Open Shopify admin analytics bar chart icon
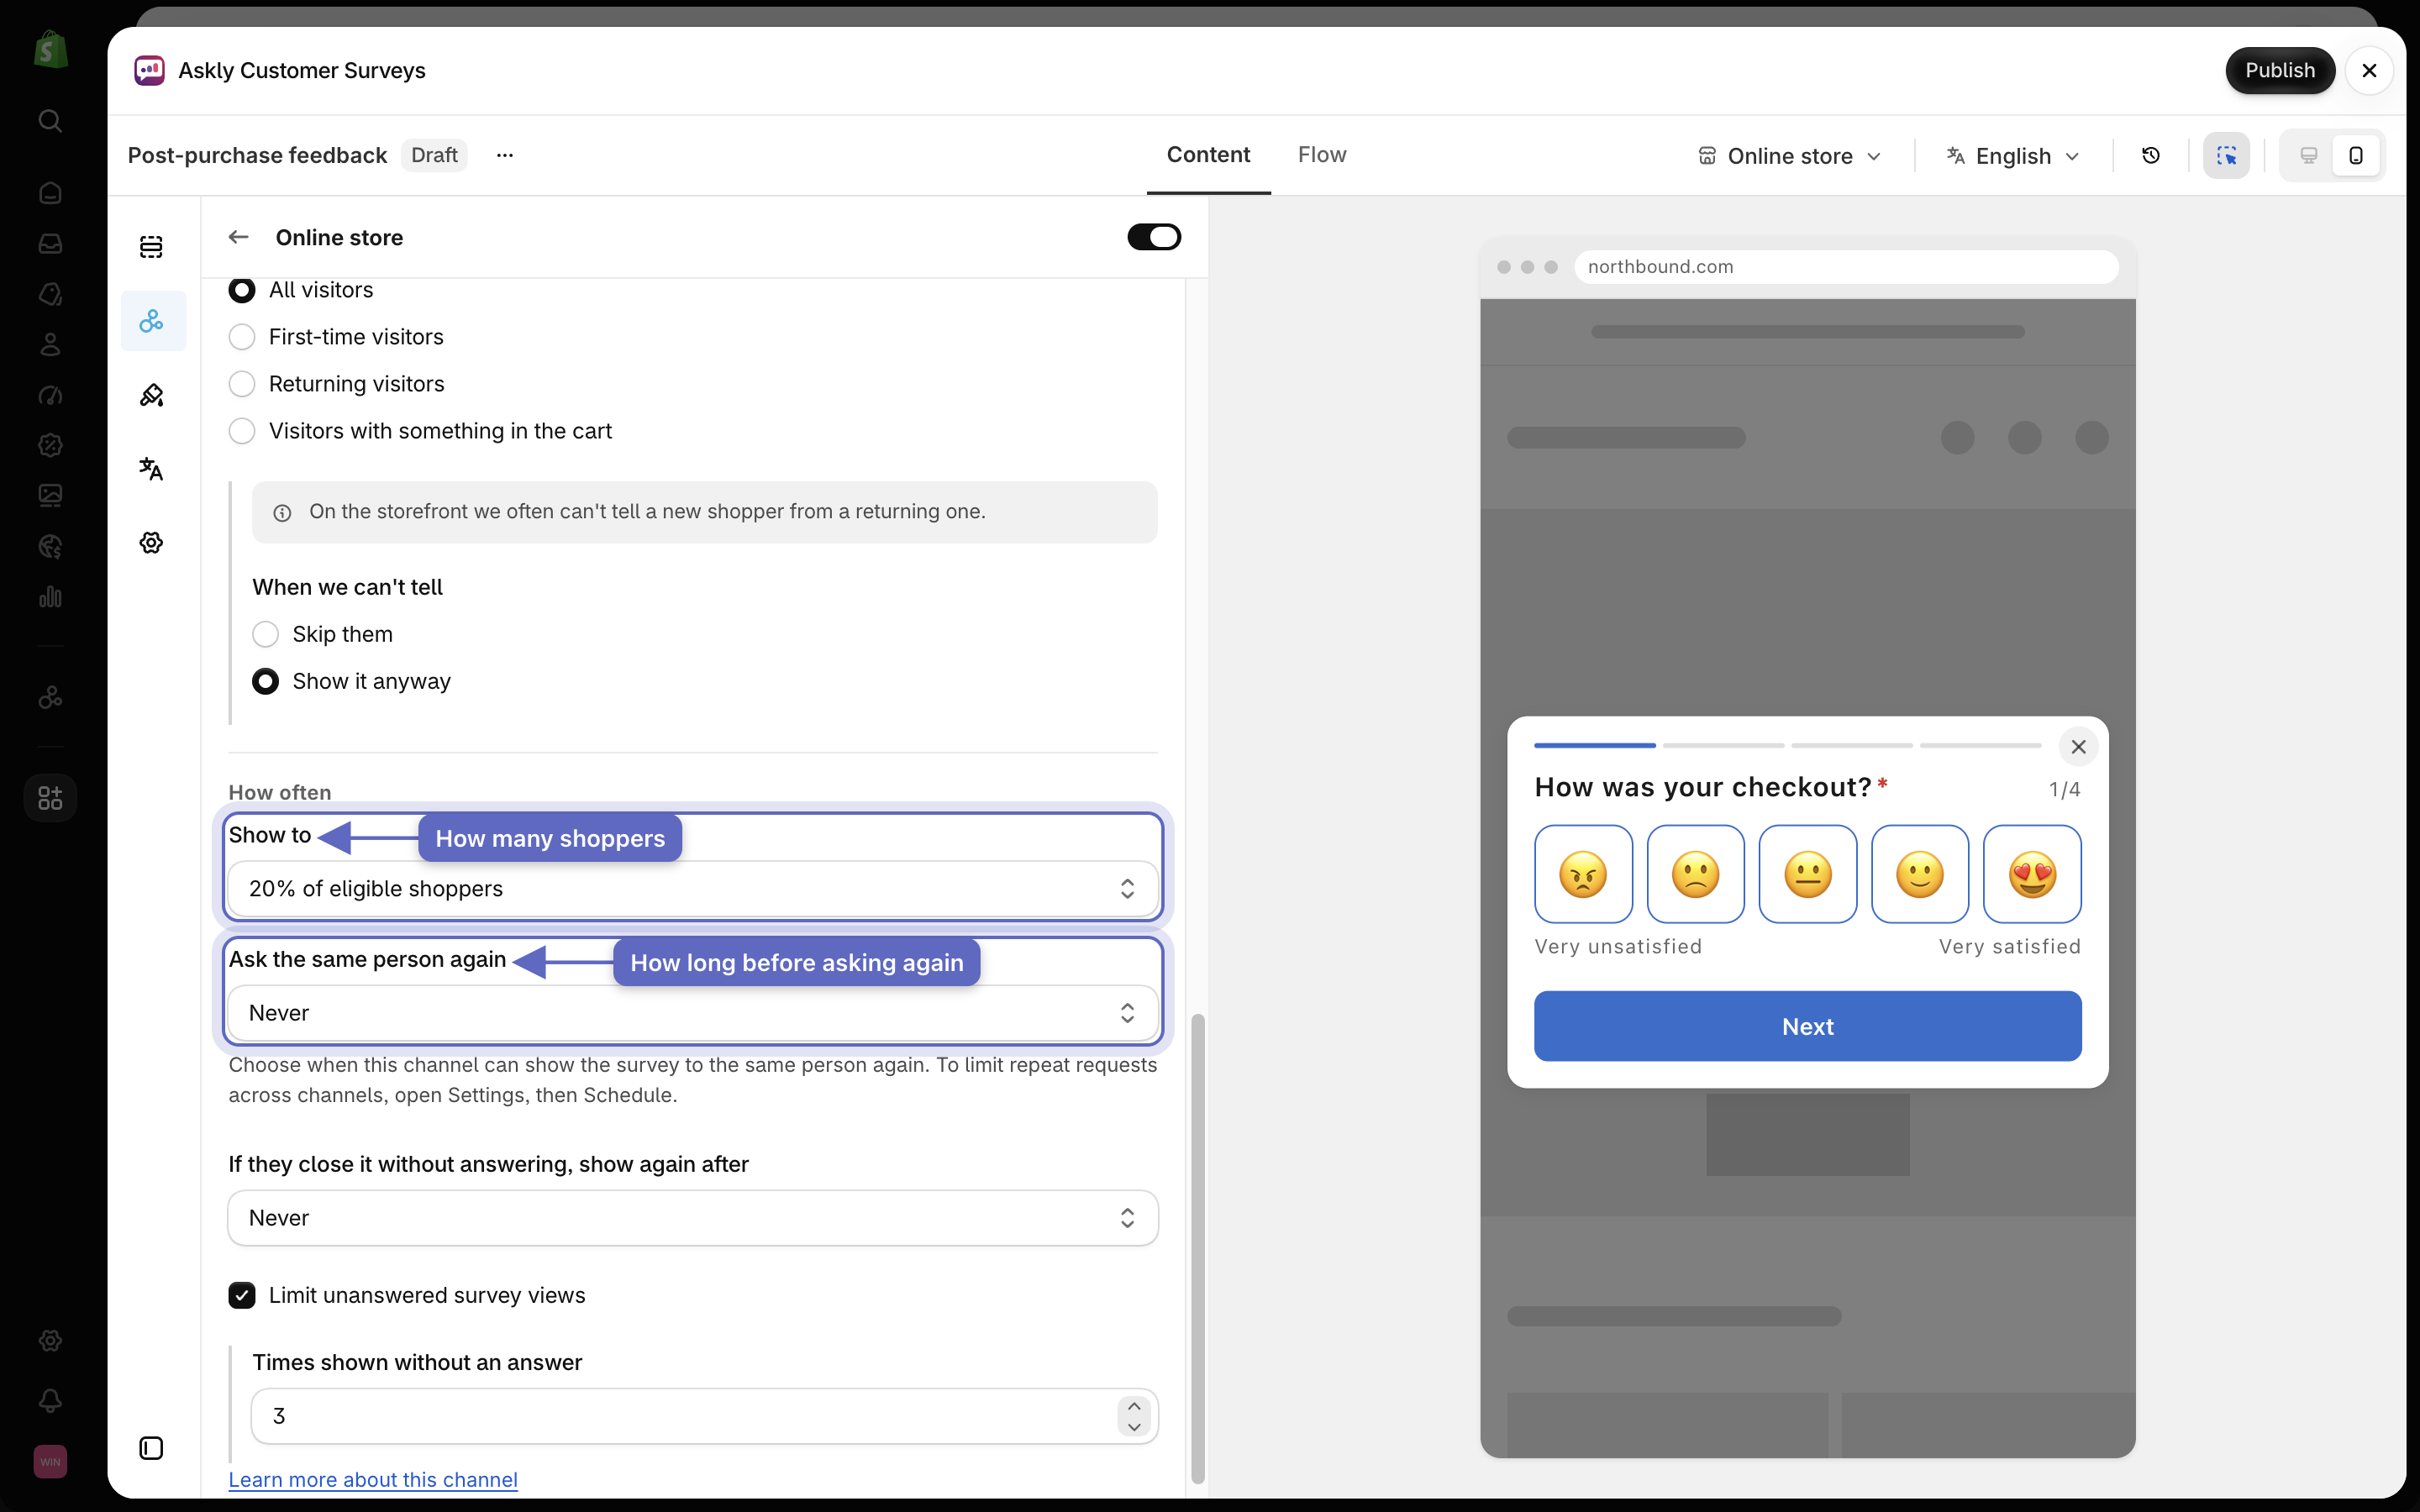2420x1512 pixels. [50, 597]
